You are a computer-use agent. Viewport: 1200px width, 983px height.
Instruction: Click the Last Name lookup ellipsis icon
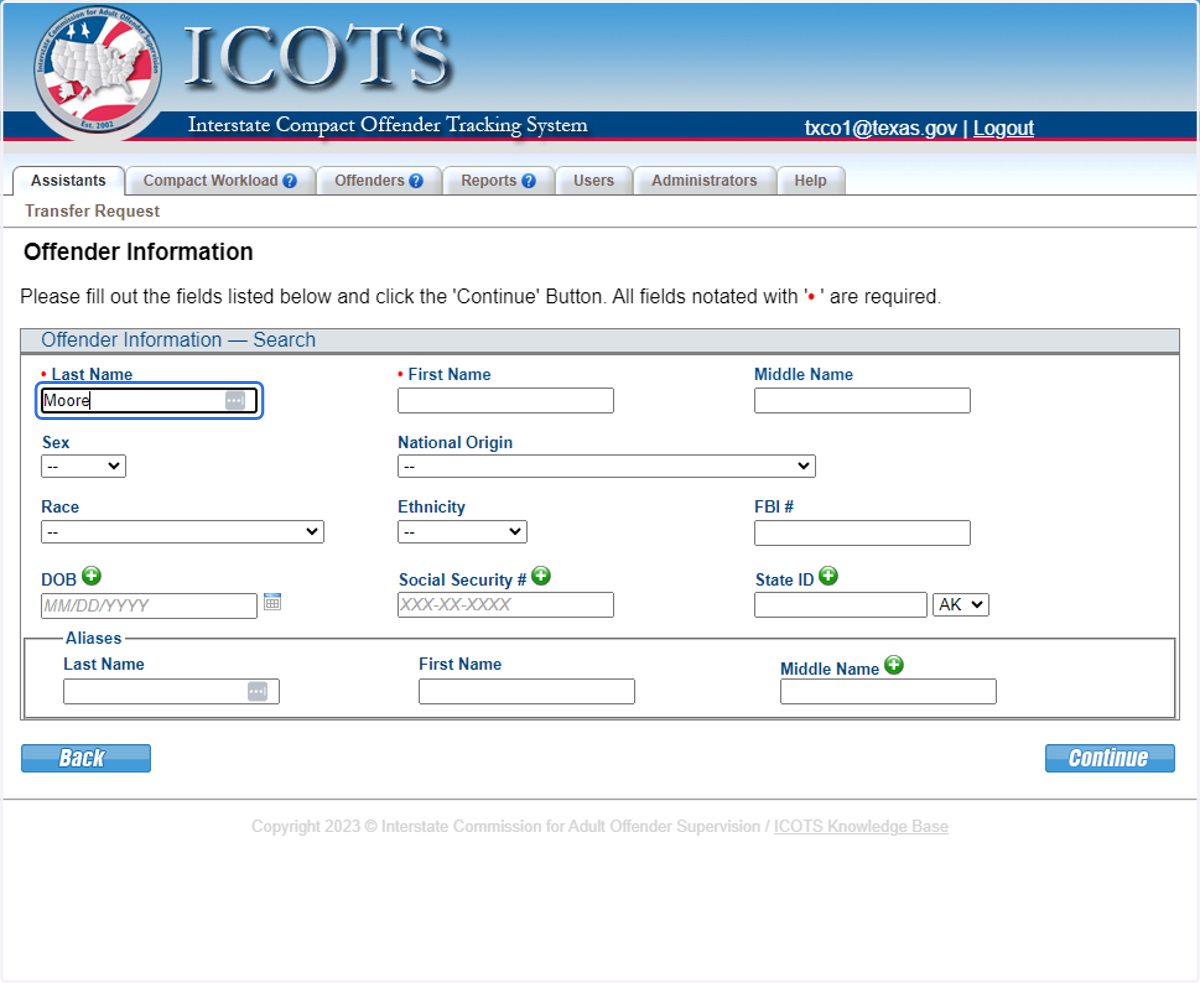pyautogui.click(x=234, y=400)
